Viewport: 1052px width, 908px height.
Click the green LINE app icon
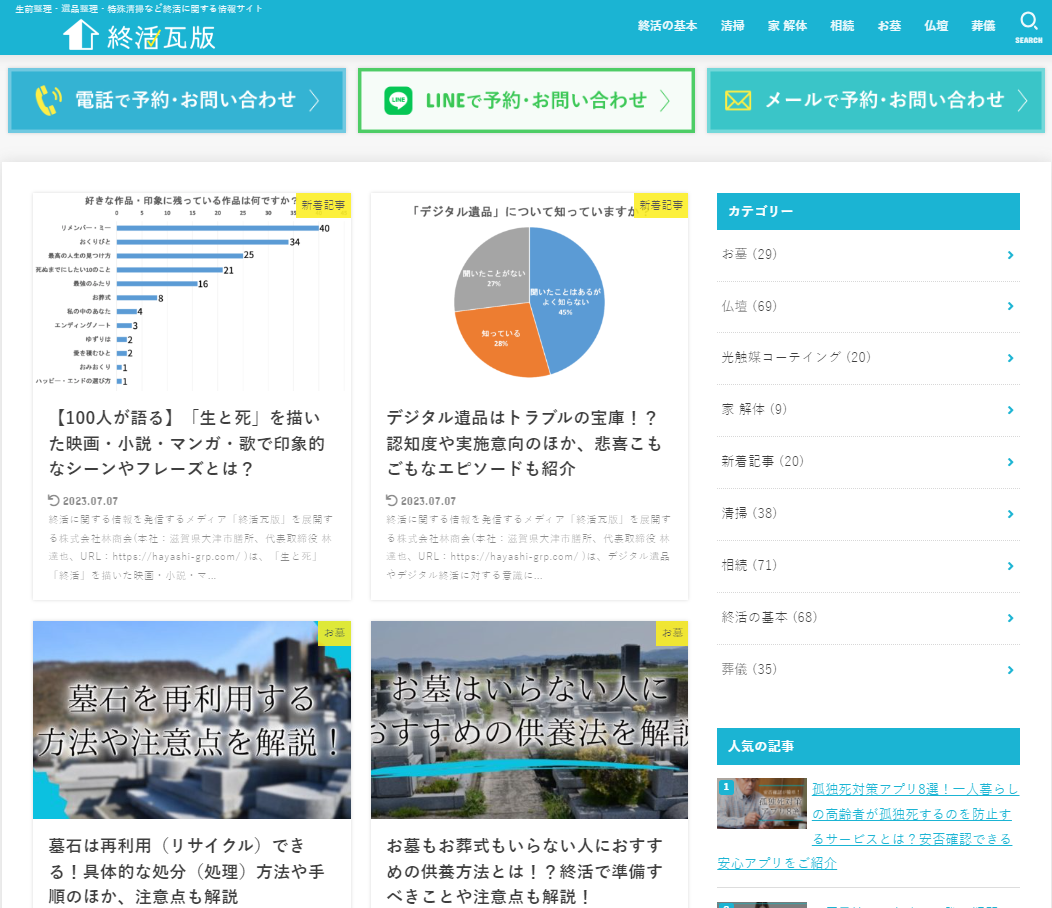[399, 101]
